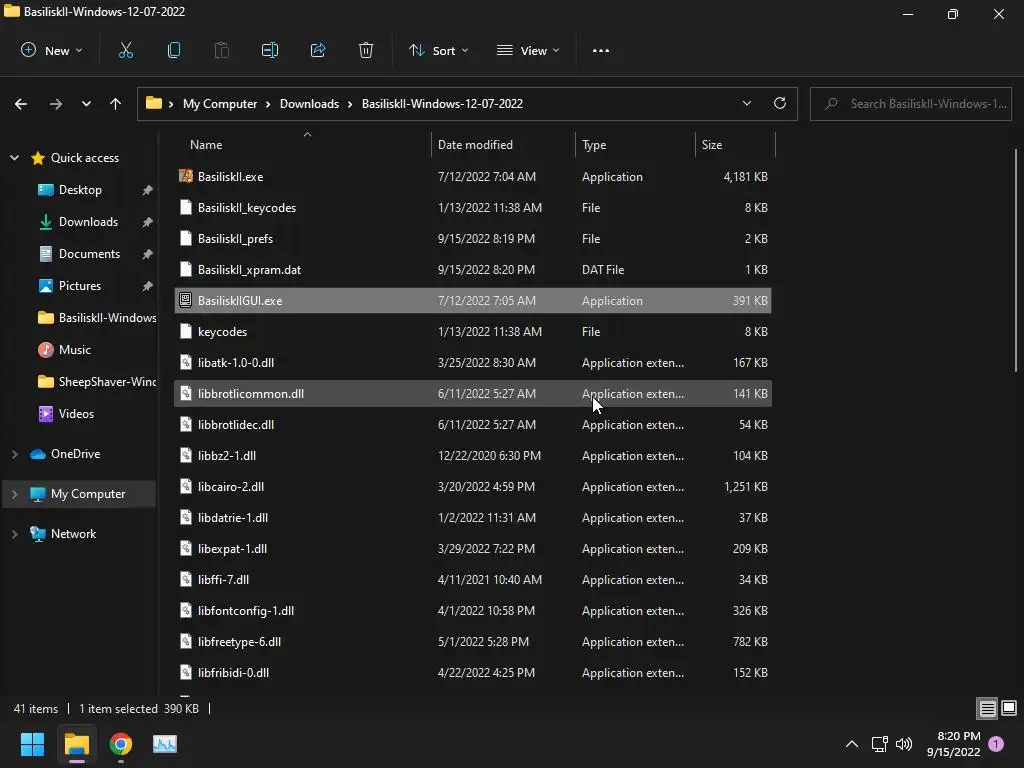Open Google Chrome from taskbar
Screen dimensions: 1024x768
point(121,744)
